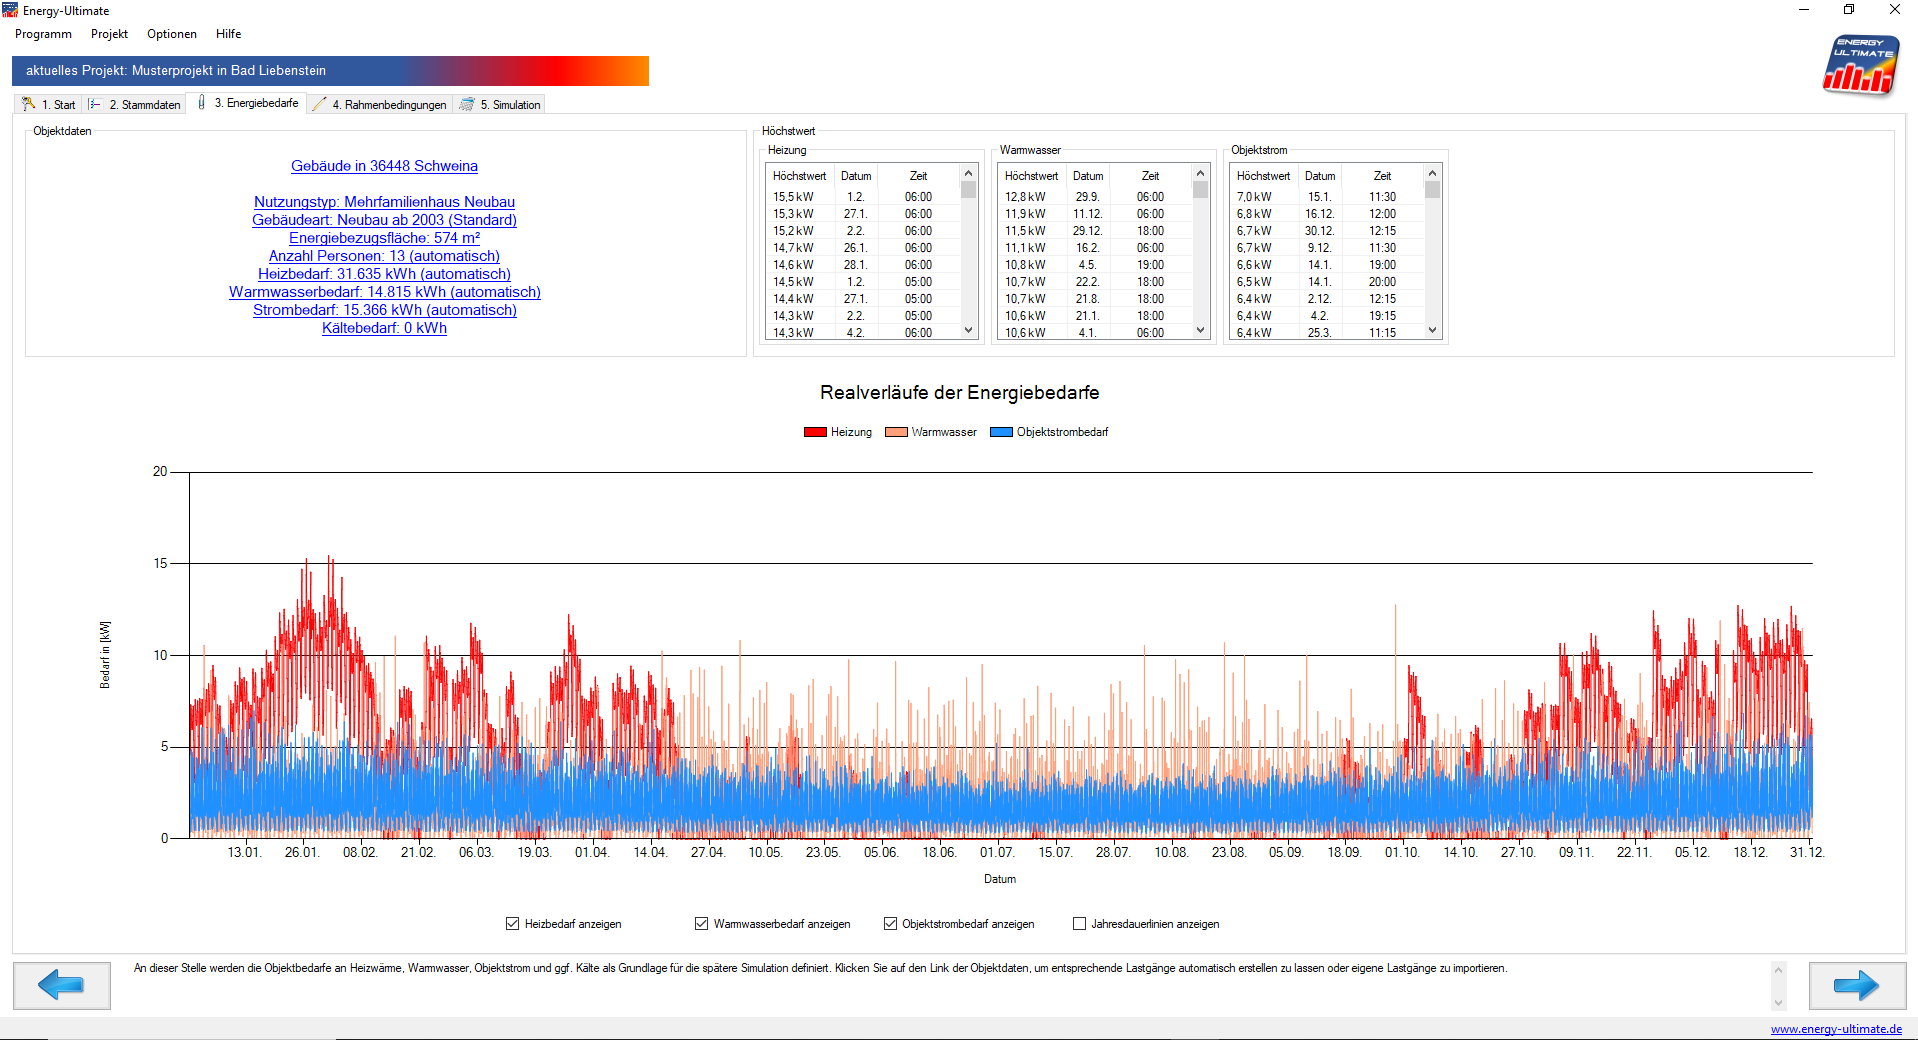The width and height of the screenshot is (1918, 1040).
Task: Click the Energy Ultimate logo icon
Action: (1859, 65)
